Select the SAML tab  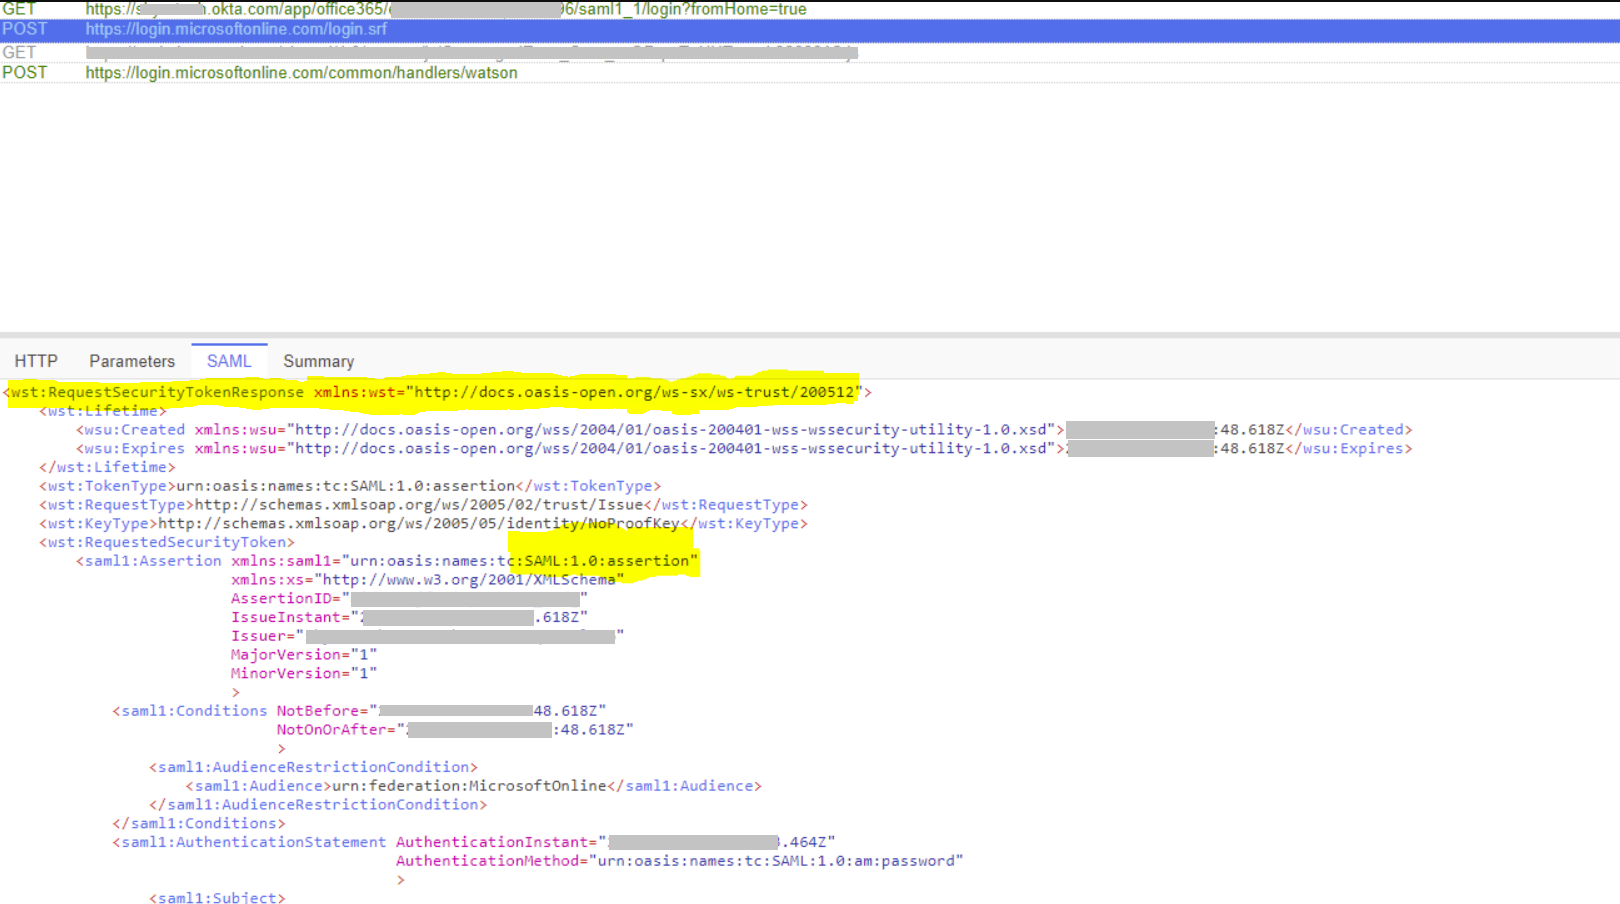(229, 361)
